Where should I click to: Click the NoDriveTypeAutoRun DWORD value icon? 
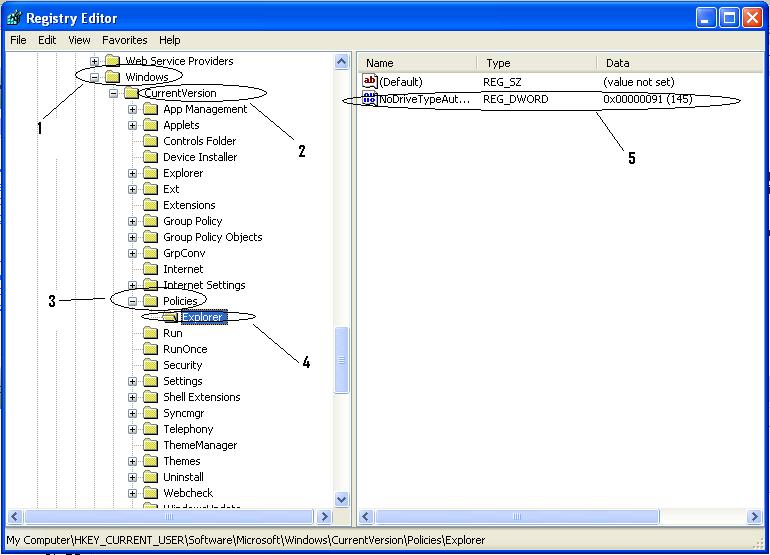pyautogui.click(x=369, y=100)
